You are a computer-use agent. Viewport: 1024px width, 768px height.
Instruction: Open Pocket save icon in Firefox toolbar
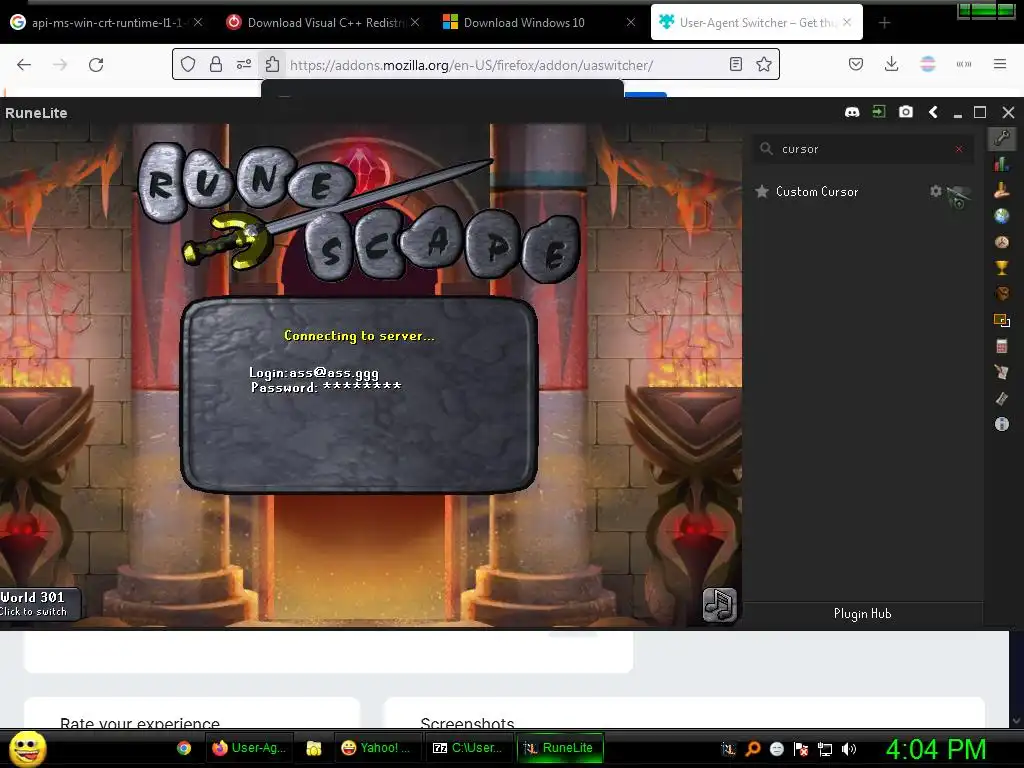coord(856,64)
